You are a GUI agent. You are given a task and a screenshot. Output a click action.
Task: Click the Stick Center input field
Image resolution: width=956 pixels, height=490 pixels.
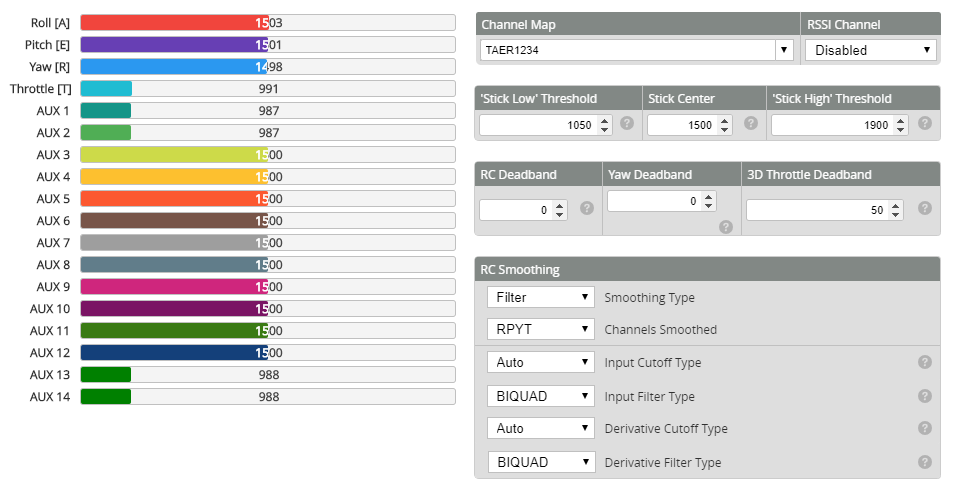tap(689, 125)
